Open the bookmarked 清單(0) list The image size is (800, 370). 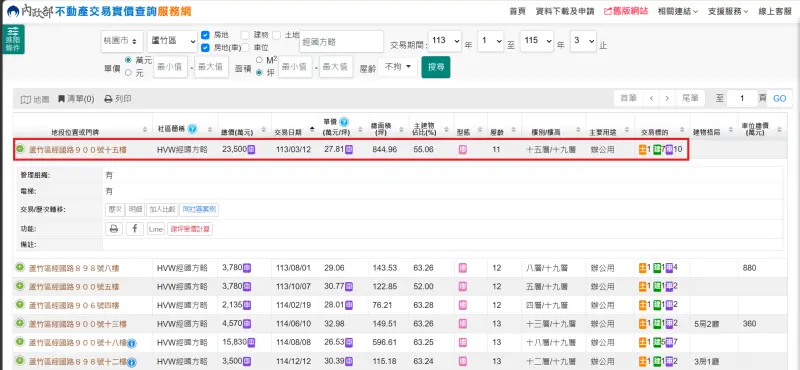76,99
